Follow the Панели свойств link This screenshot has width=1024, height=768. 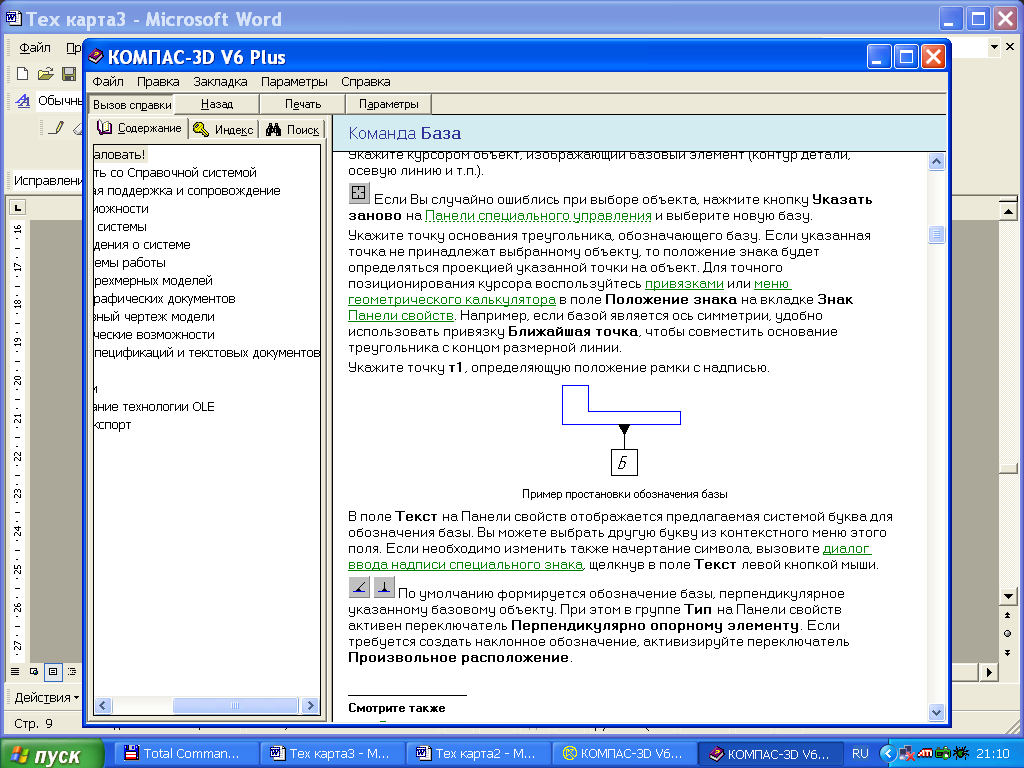(x=400, y=315)
